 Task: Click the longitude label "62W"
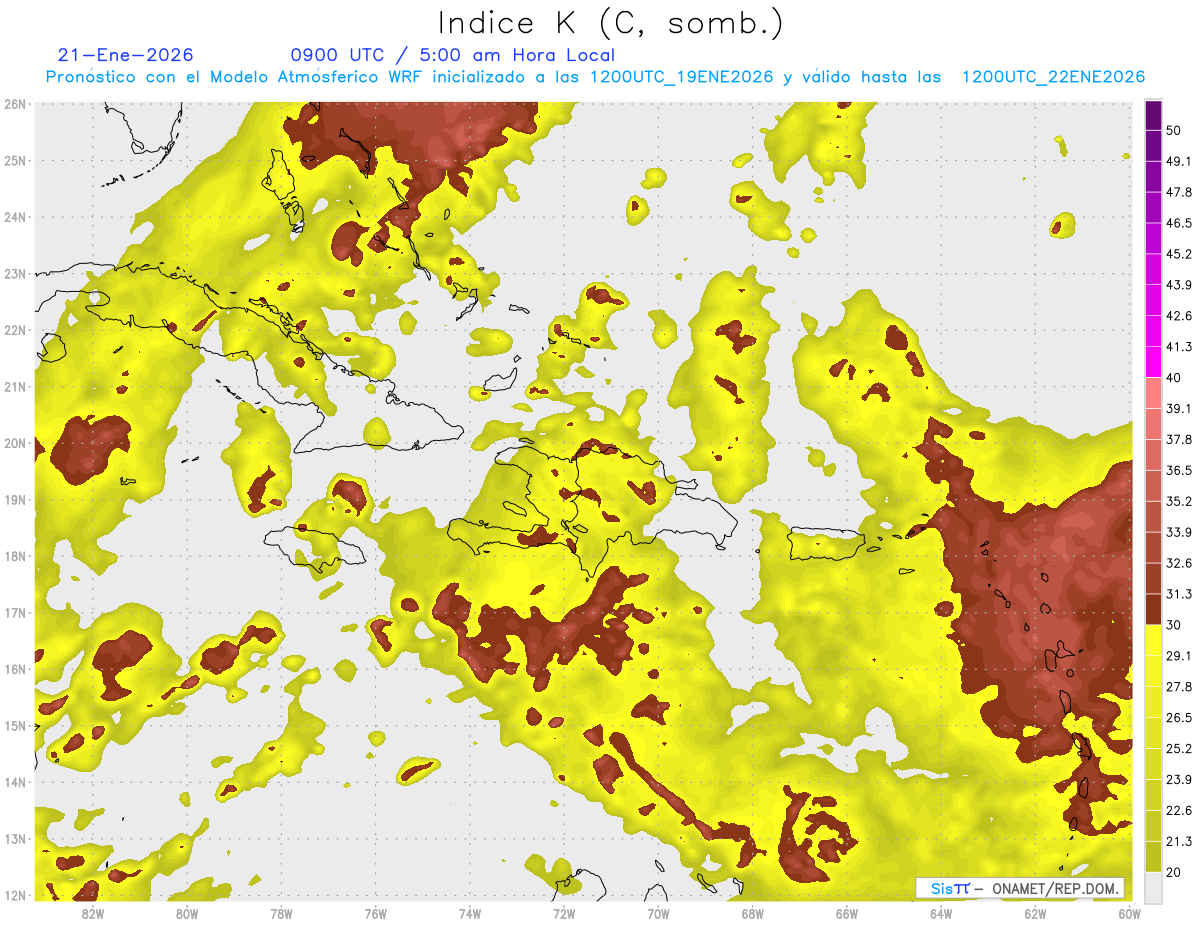[1035, 914]
